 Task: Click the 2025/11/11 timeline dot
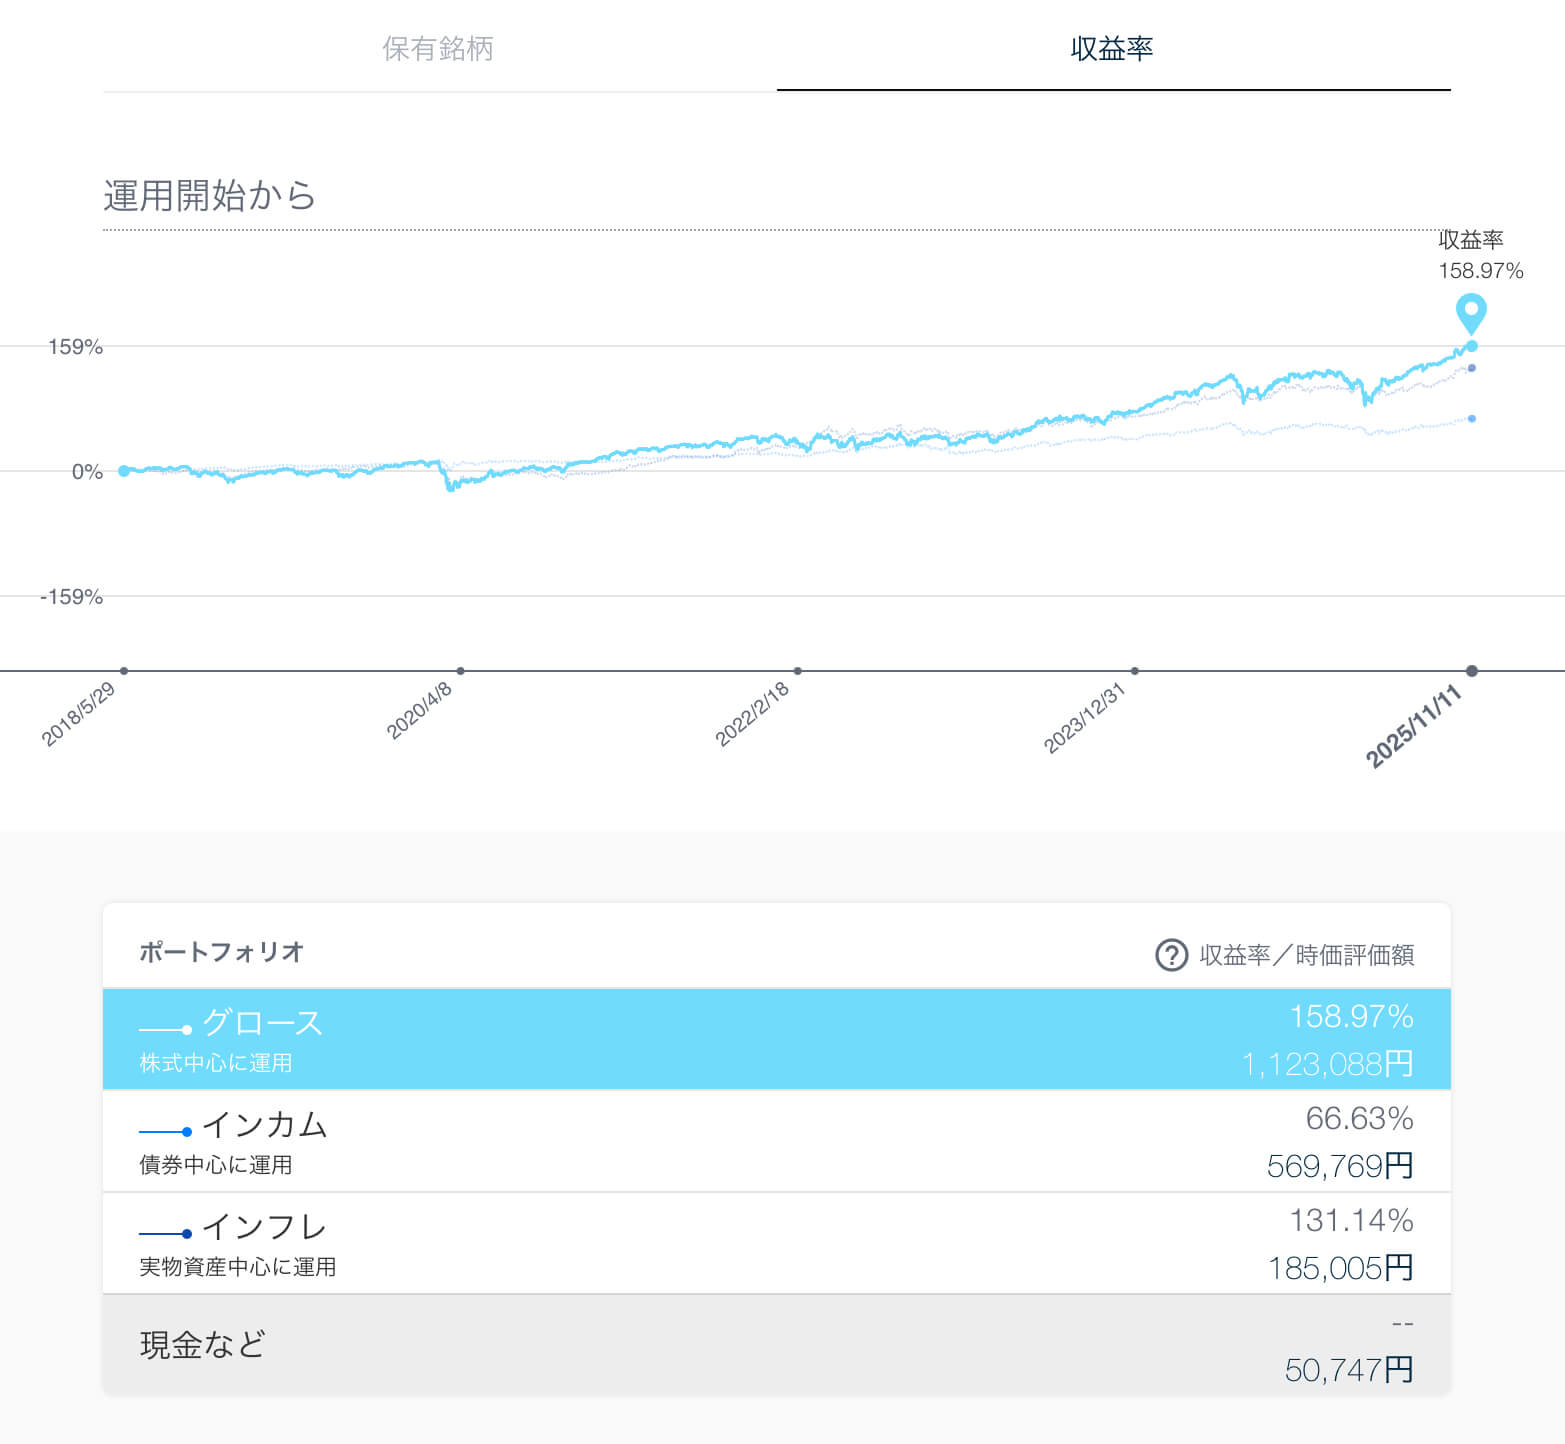point(1471,671)
